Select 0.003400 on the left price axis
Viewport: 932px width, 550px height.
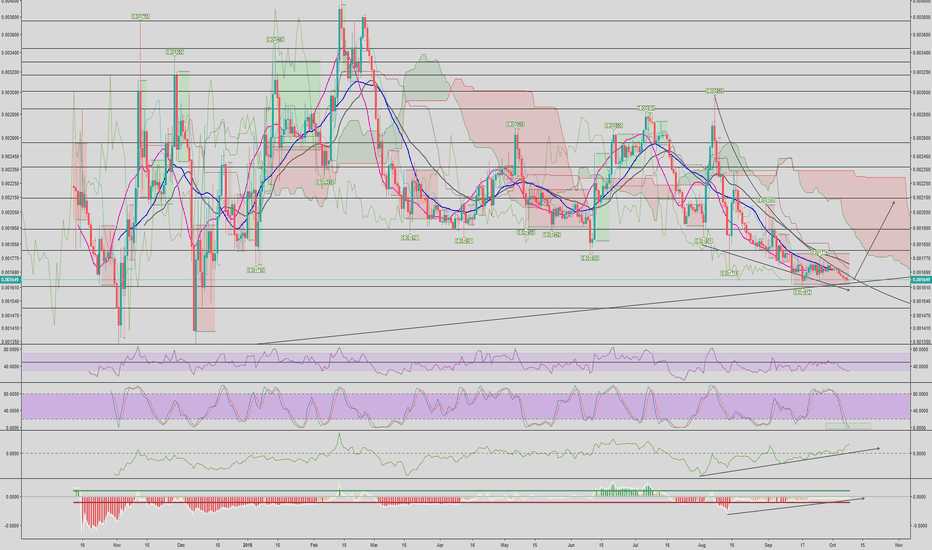10,53
